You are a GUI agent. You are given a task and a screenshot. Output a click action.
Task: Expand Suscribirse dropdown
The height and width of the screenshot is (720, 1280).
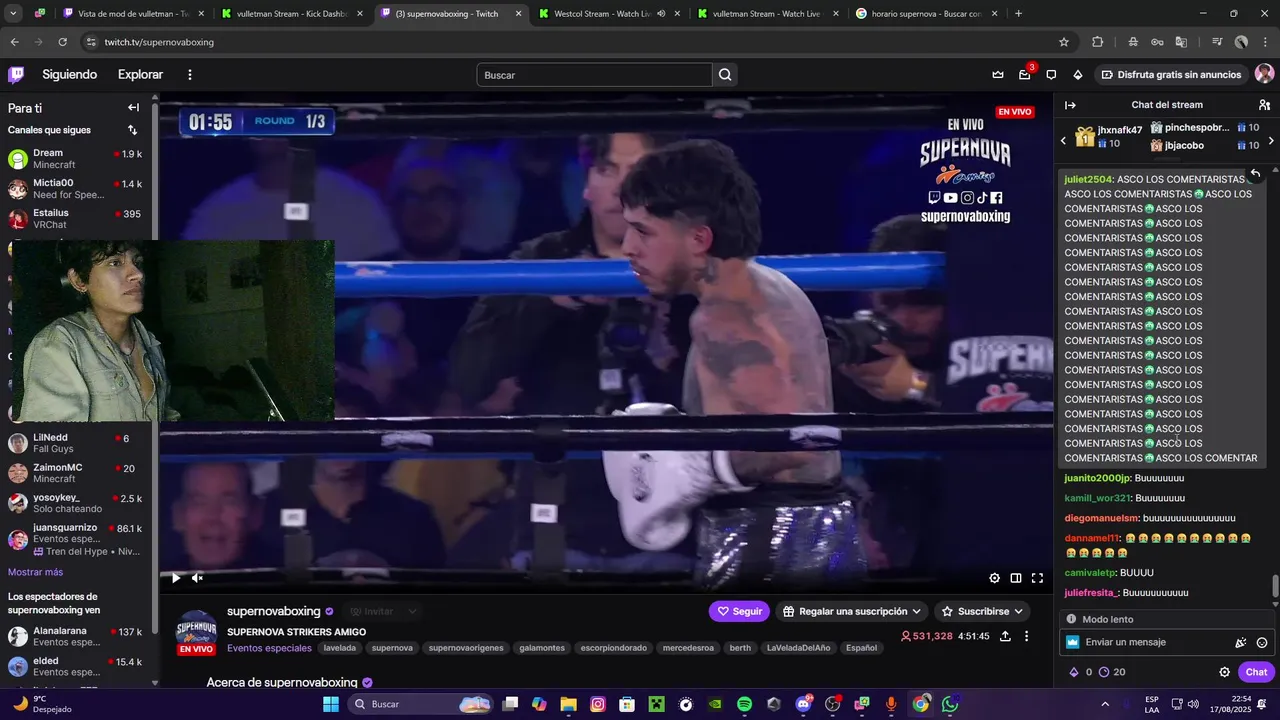coord(983,611)
